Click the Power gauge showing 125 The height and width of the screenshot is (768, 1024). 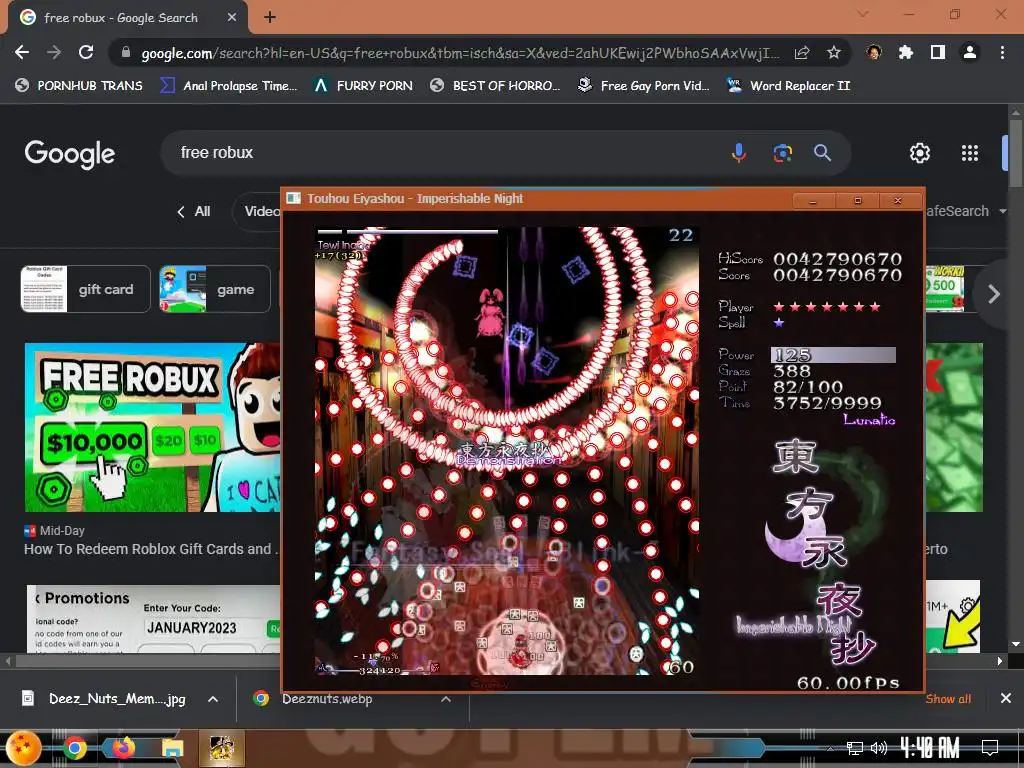coord(833,355)
